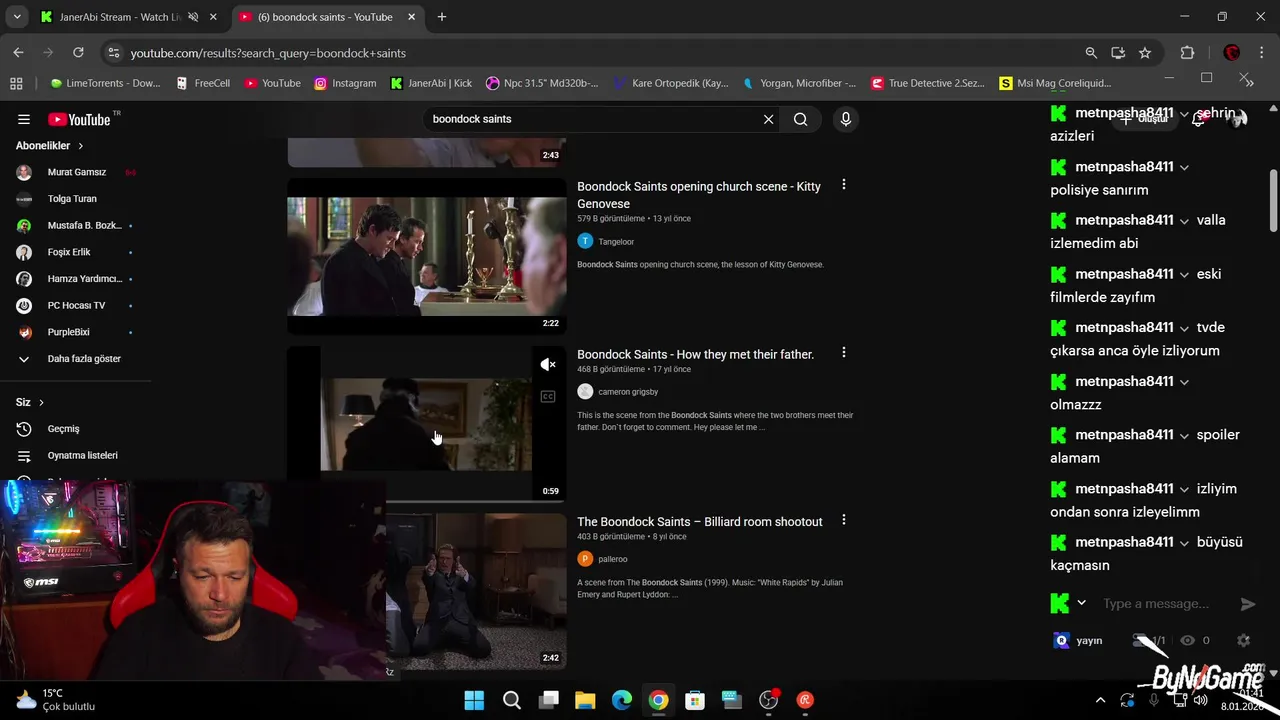The image size is (1280, 720).
Task: Clear the search box with the X icon
Action: pyautogui.click(x=768, y=119)
